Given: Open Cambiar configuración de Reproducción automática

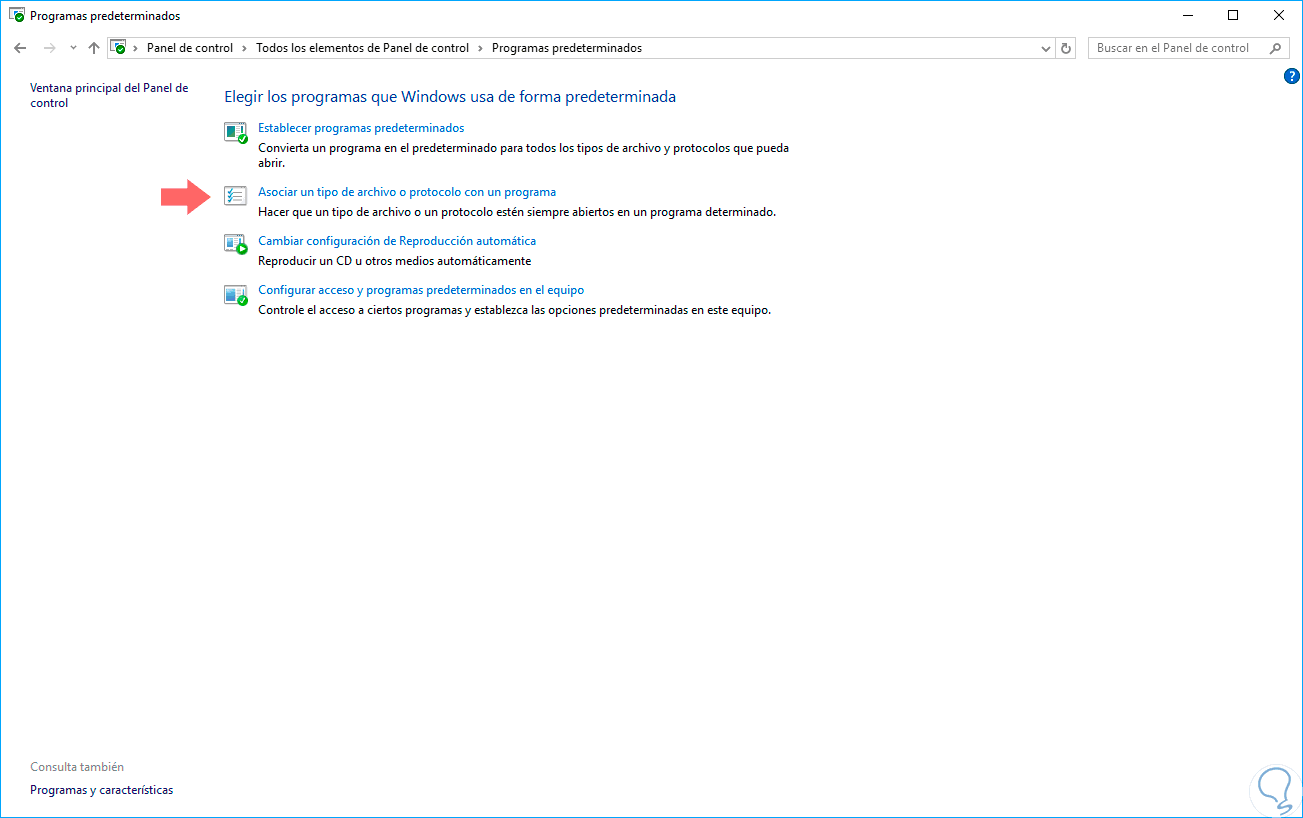Looking at the screenshot, I should 397,241.
